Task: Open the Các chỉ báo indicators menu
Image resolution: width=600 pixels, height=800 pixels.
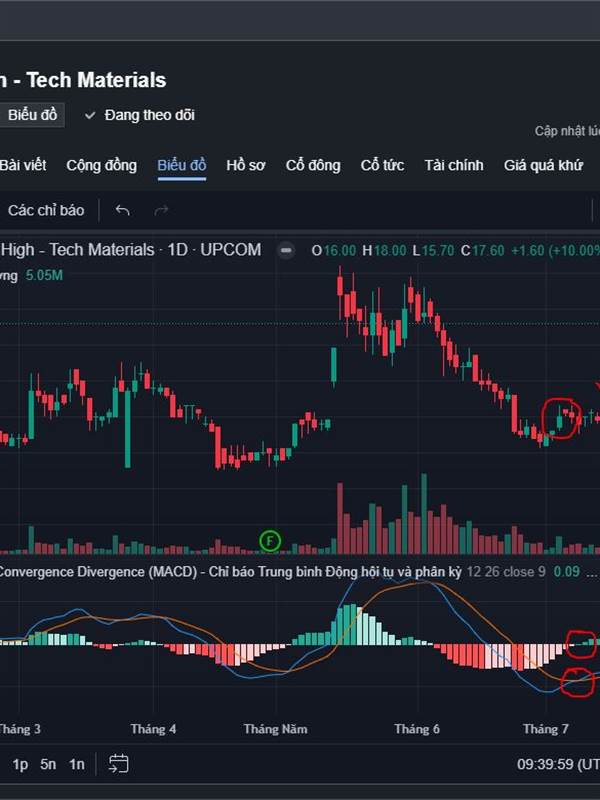Action: (x=46, y=210)
